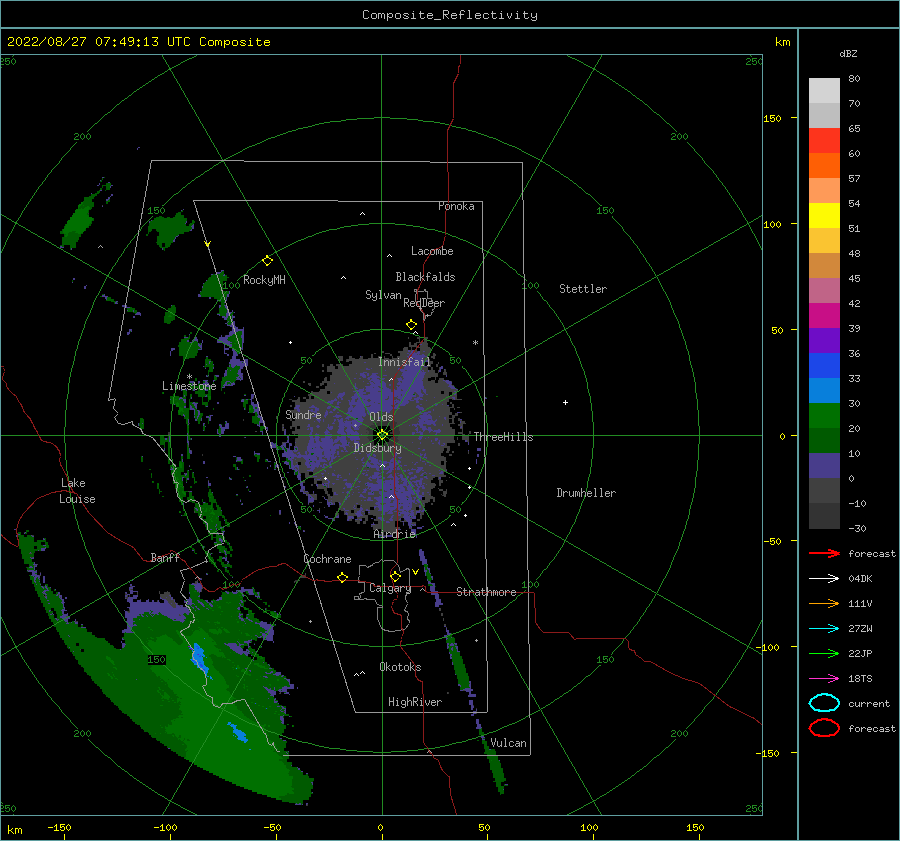Click the Calgary city label
The image size is (900, 841).
pos(390,588)
